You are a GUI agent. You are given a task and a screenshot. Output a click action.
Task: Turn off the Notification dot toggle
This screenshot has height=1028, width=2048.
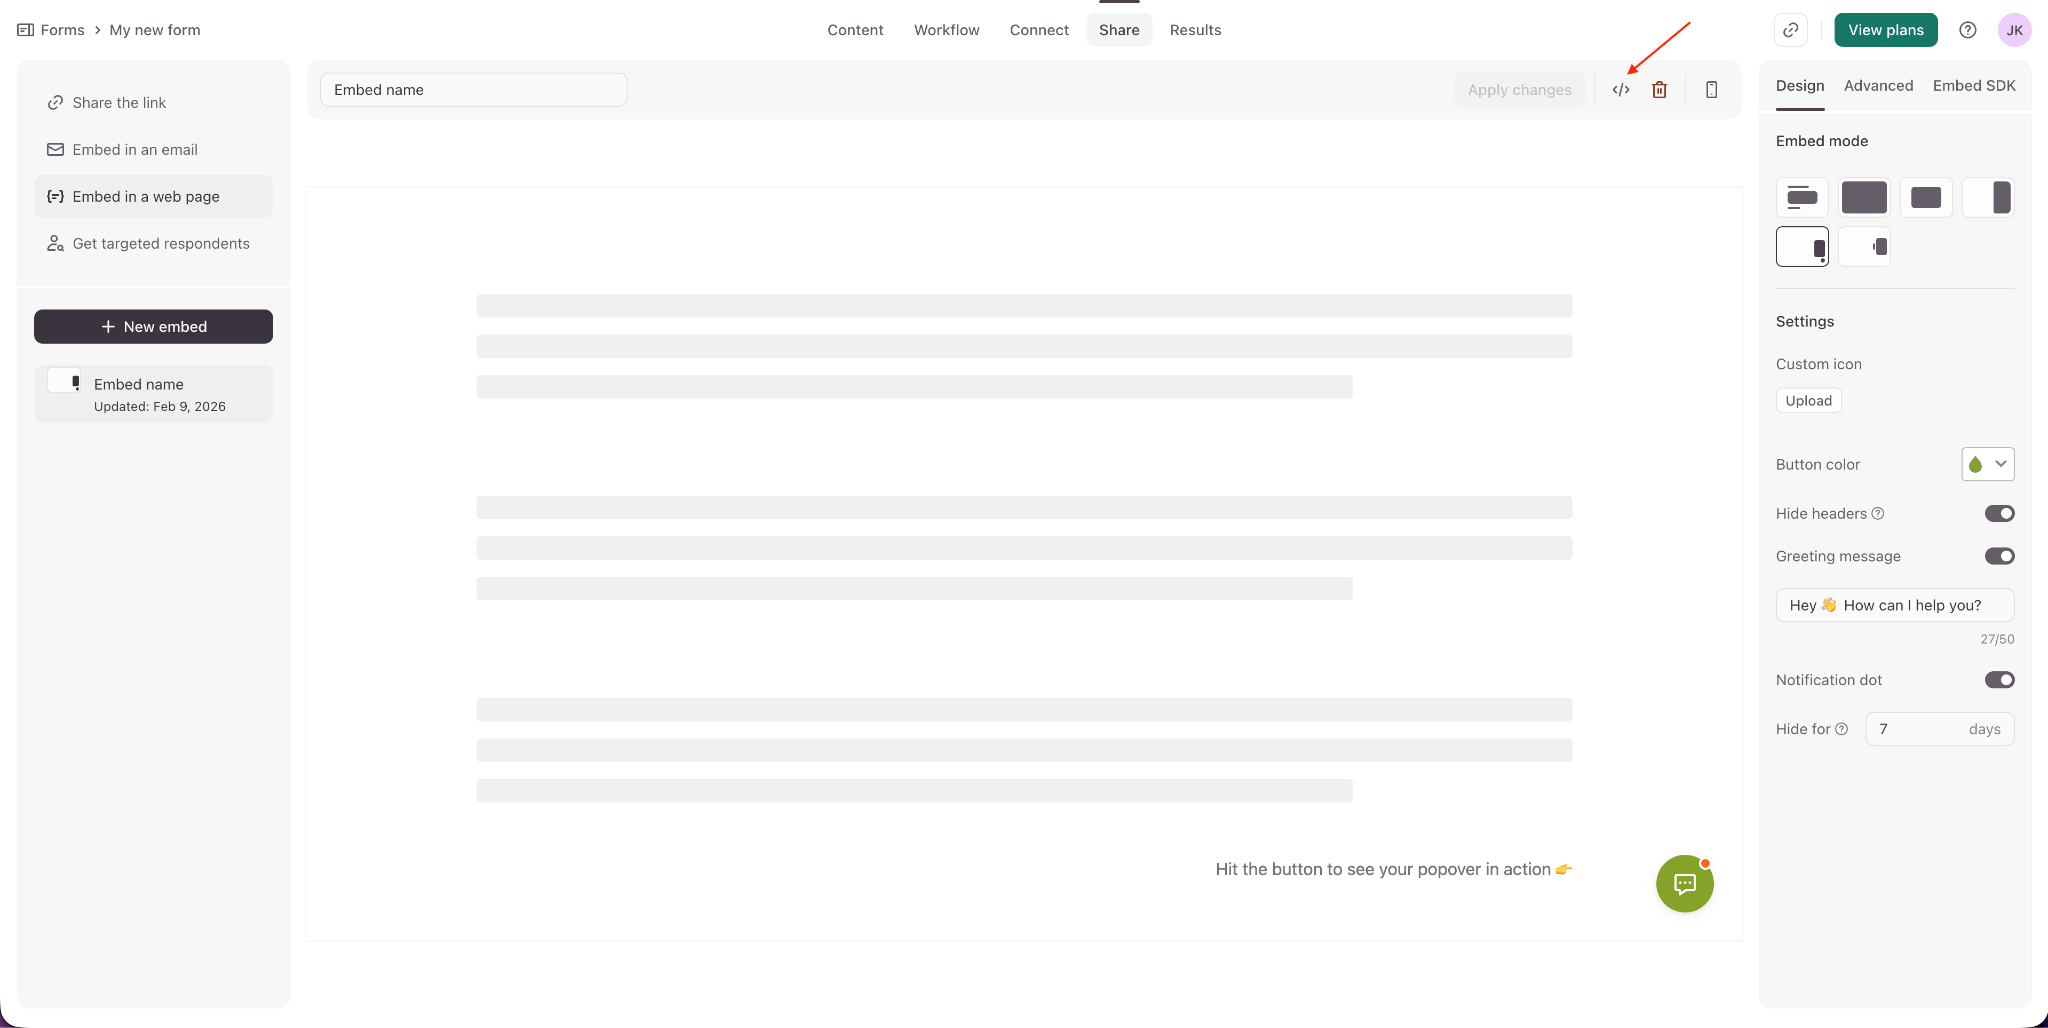pos(1999,680)
